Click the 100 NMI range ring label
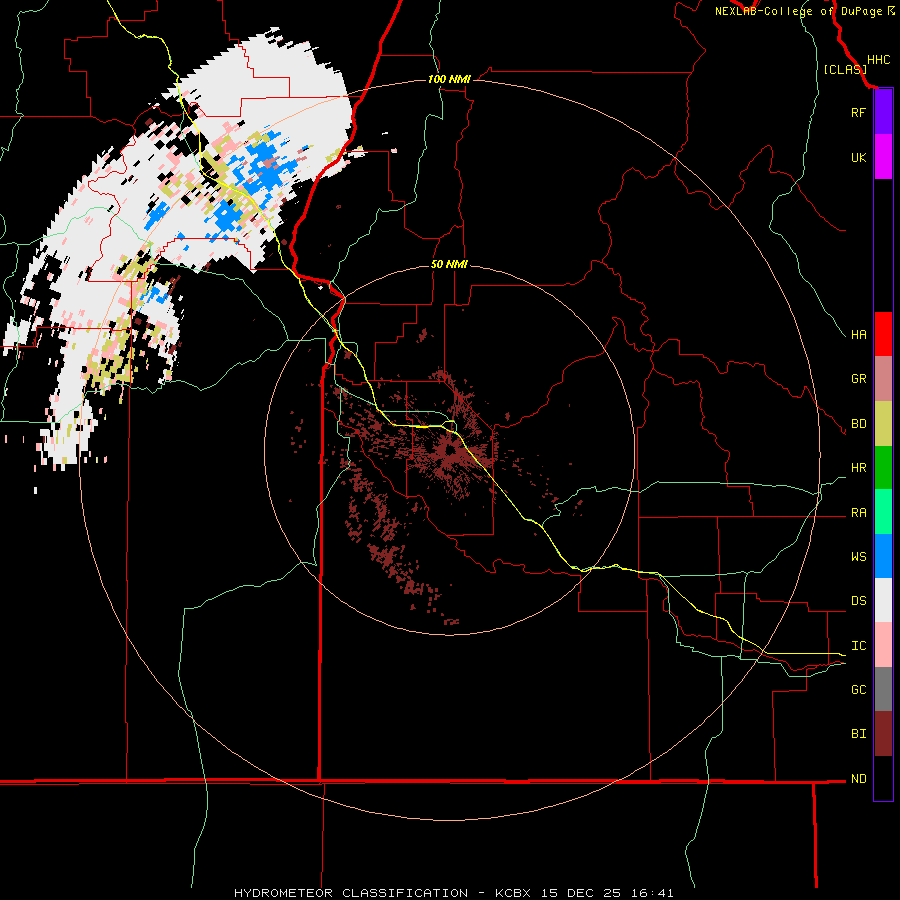 pyautogui.click(x=449, y=79)
